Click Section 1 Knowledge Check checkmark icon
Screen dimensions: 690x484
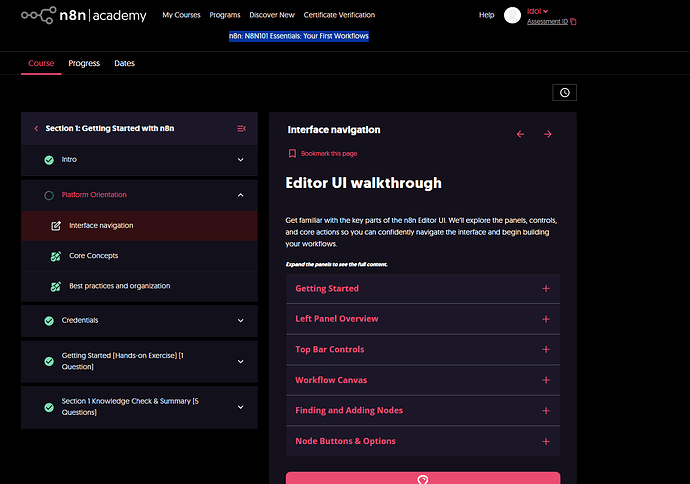(49, 407)
